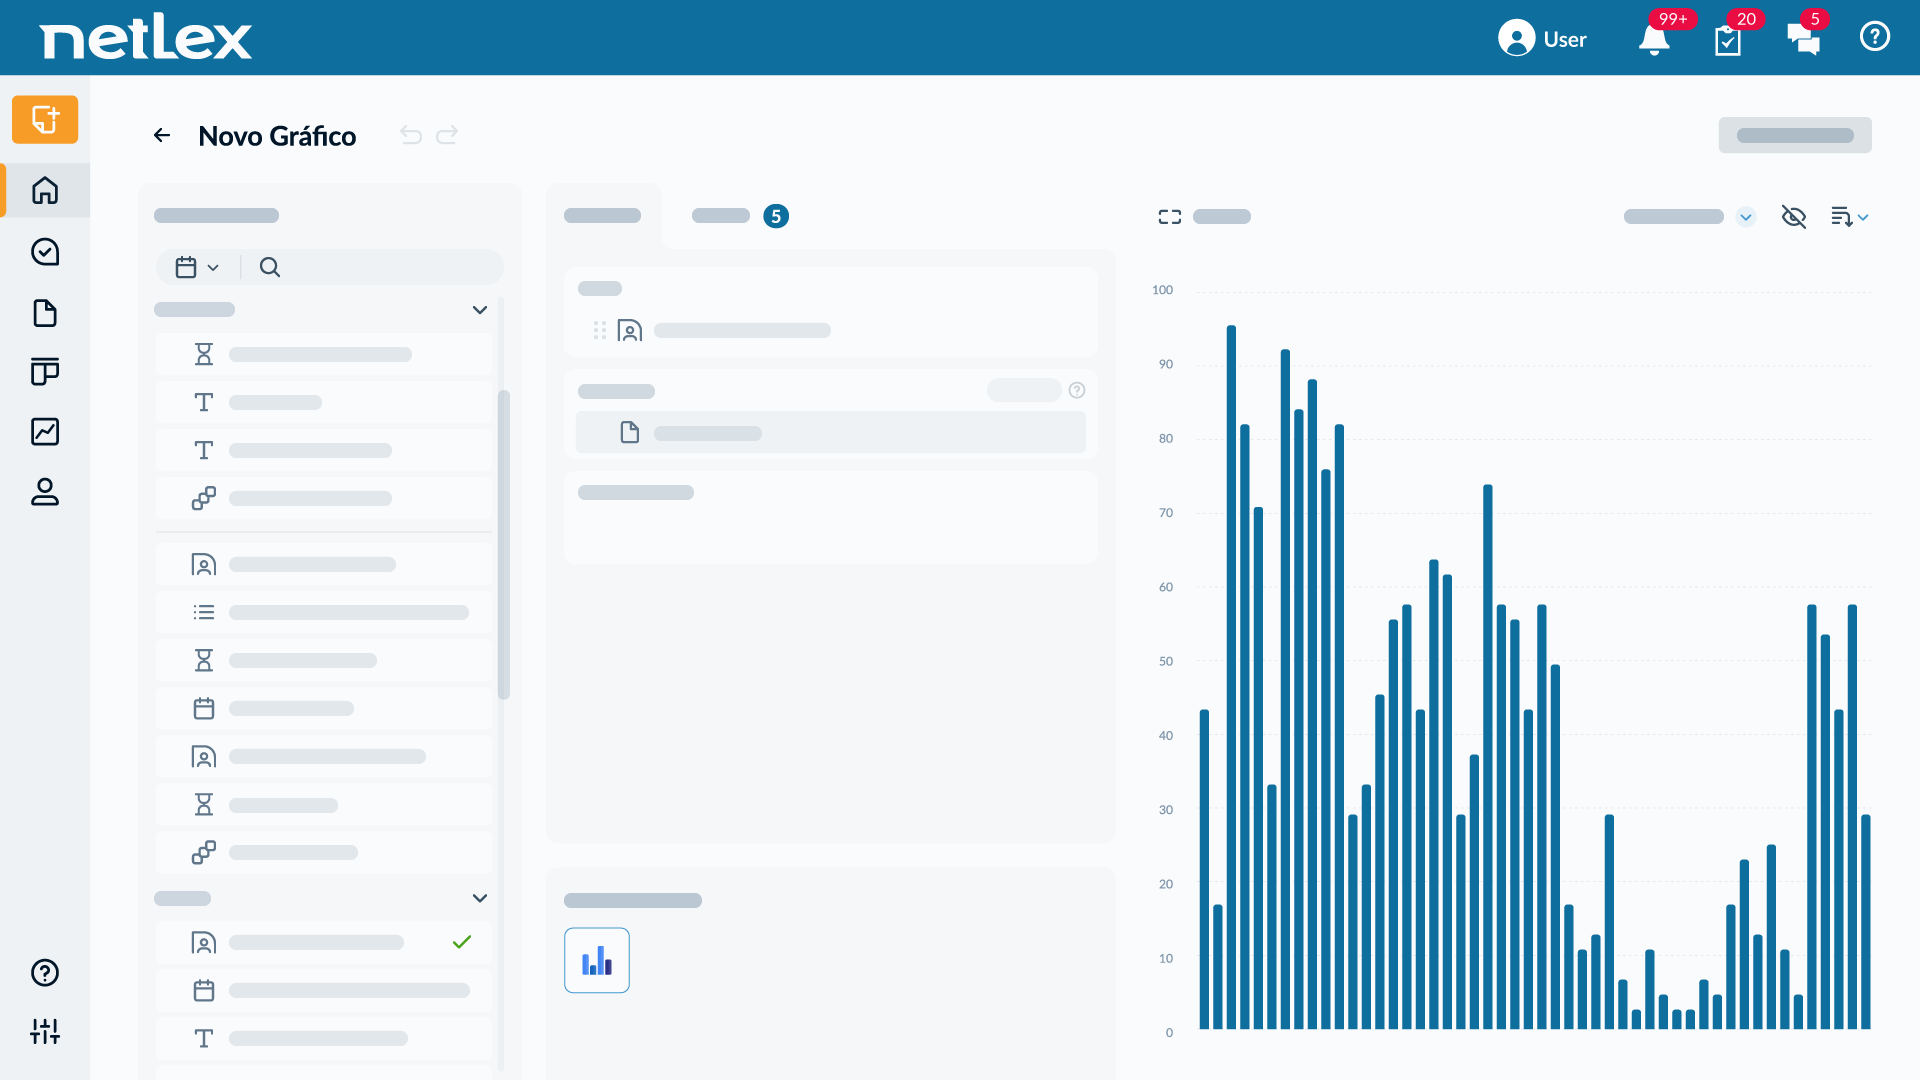Image resolution: width=1920 pixels, height=1080 pixels.
Task: Open the board columns sidebar icon
Action: point(45,371)
